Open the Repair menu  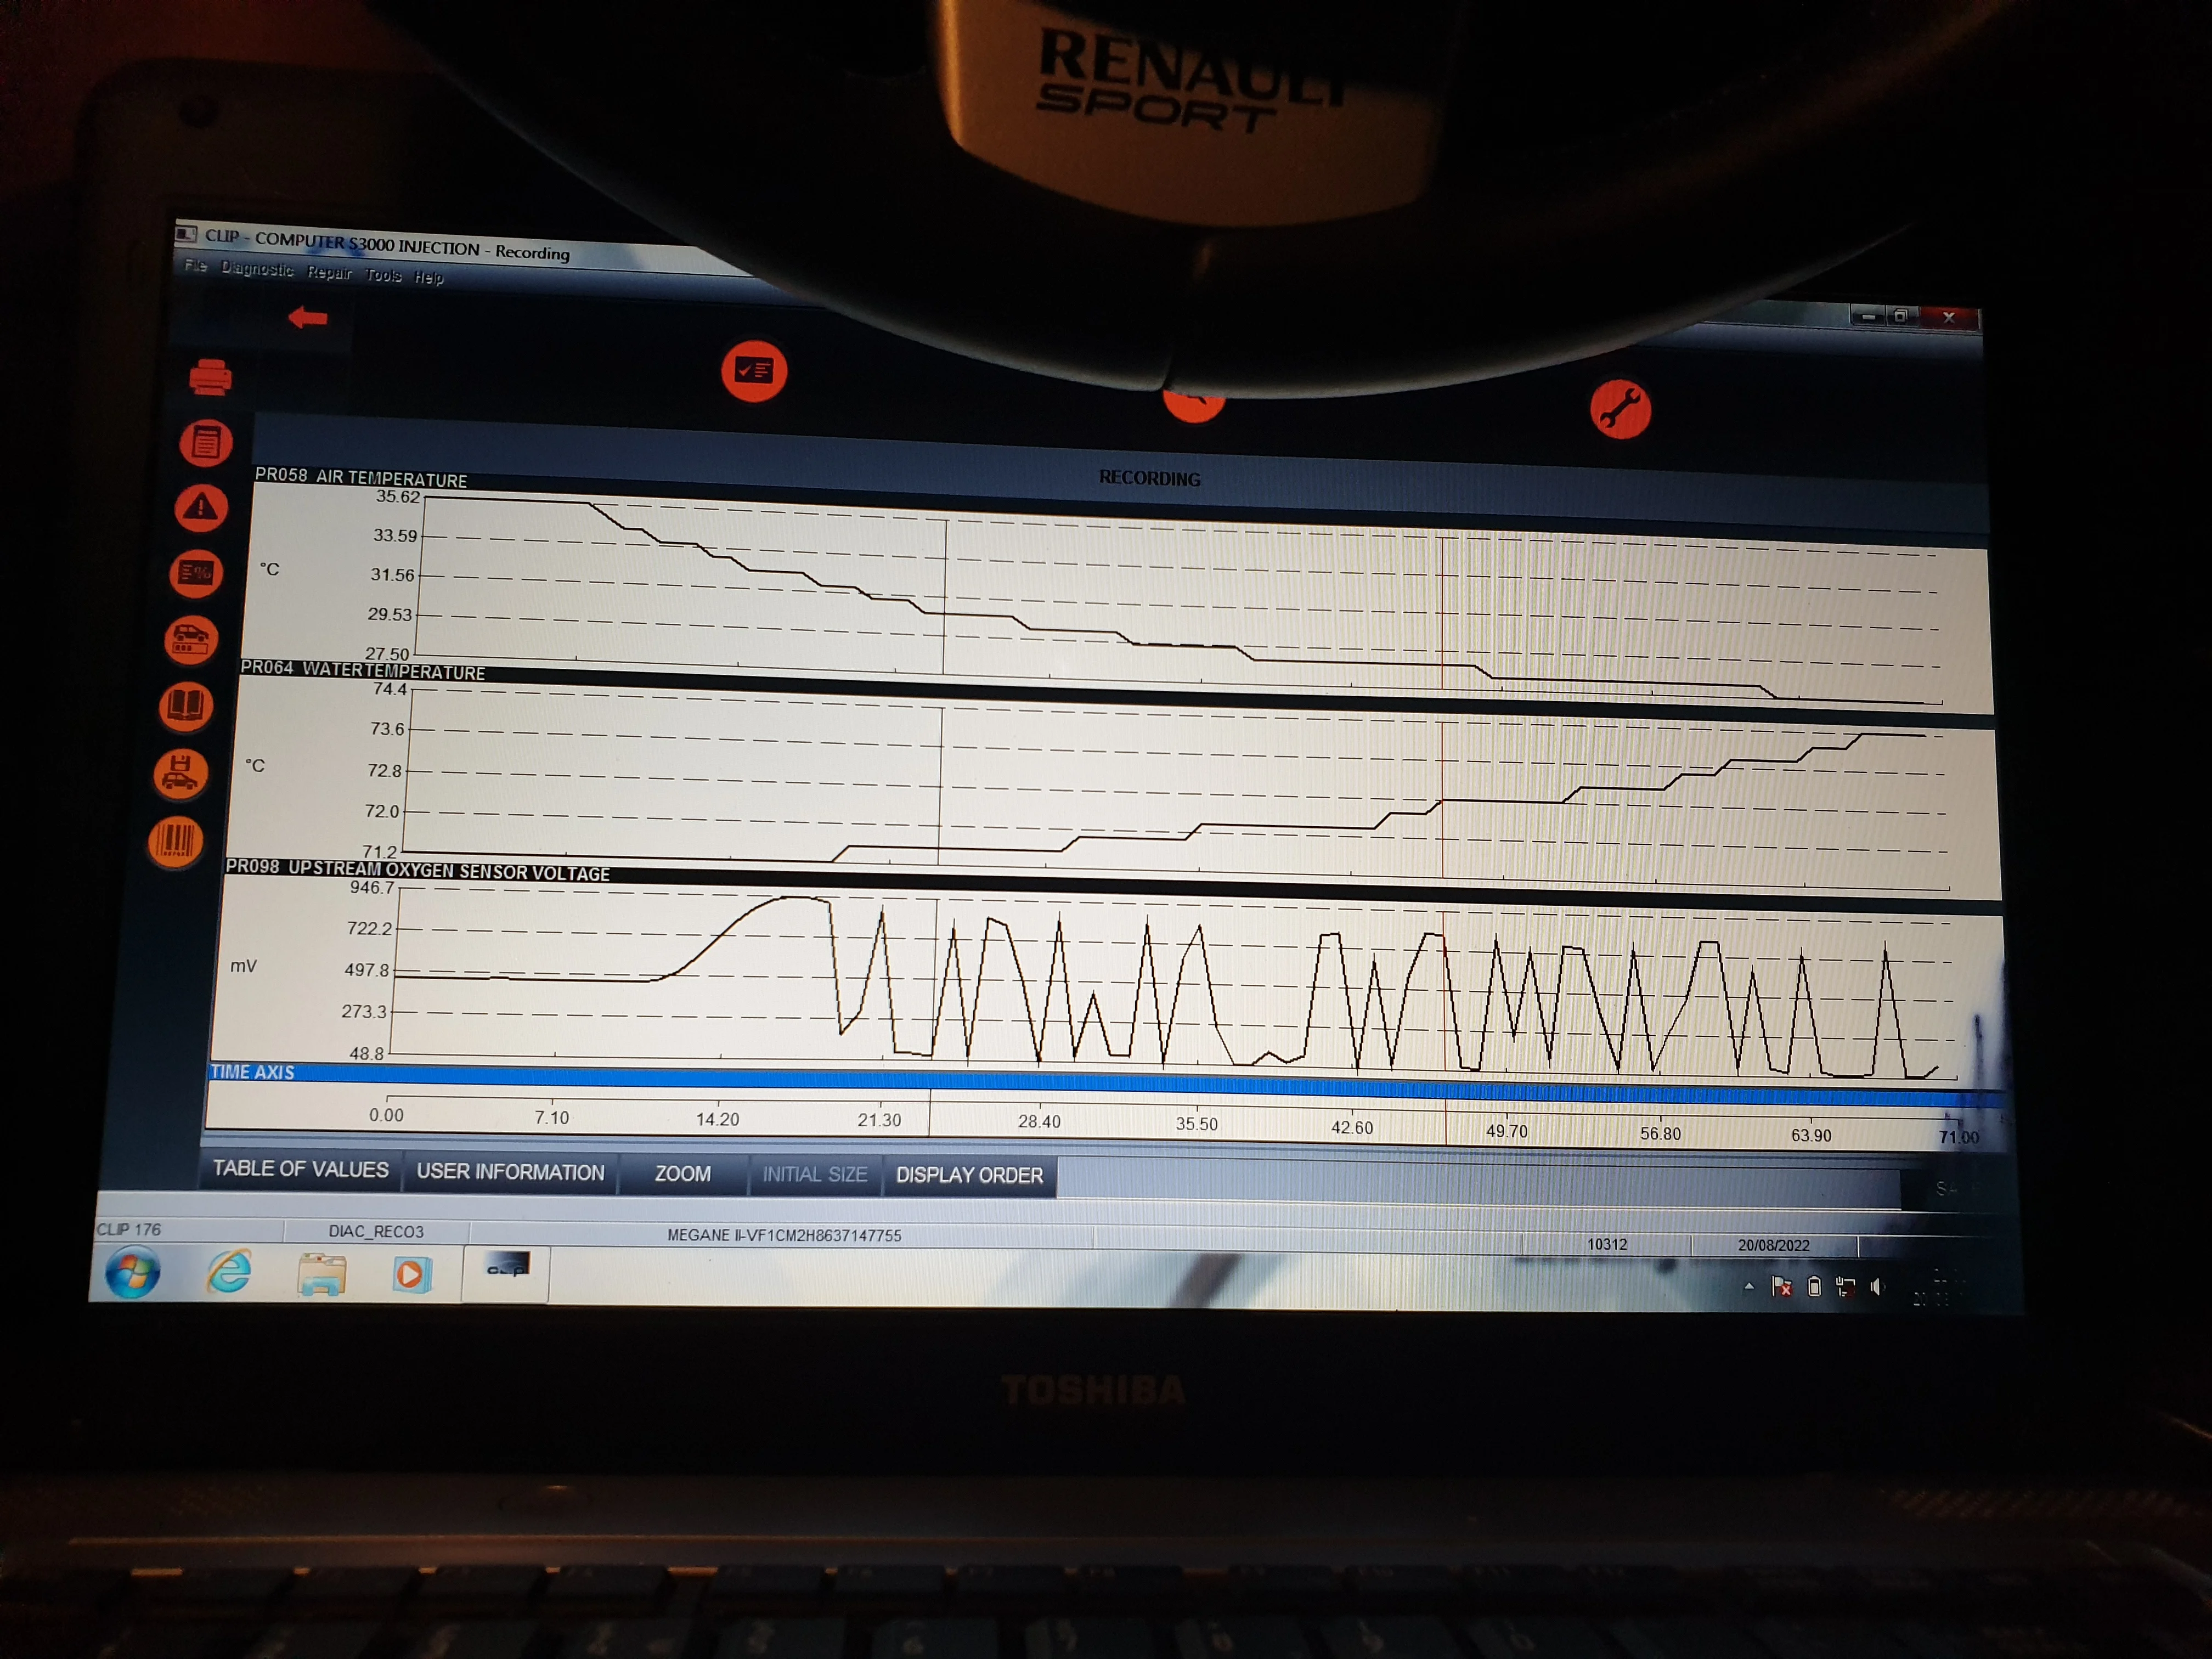pos(329,272)
